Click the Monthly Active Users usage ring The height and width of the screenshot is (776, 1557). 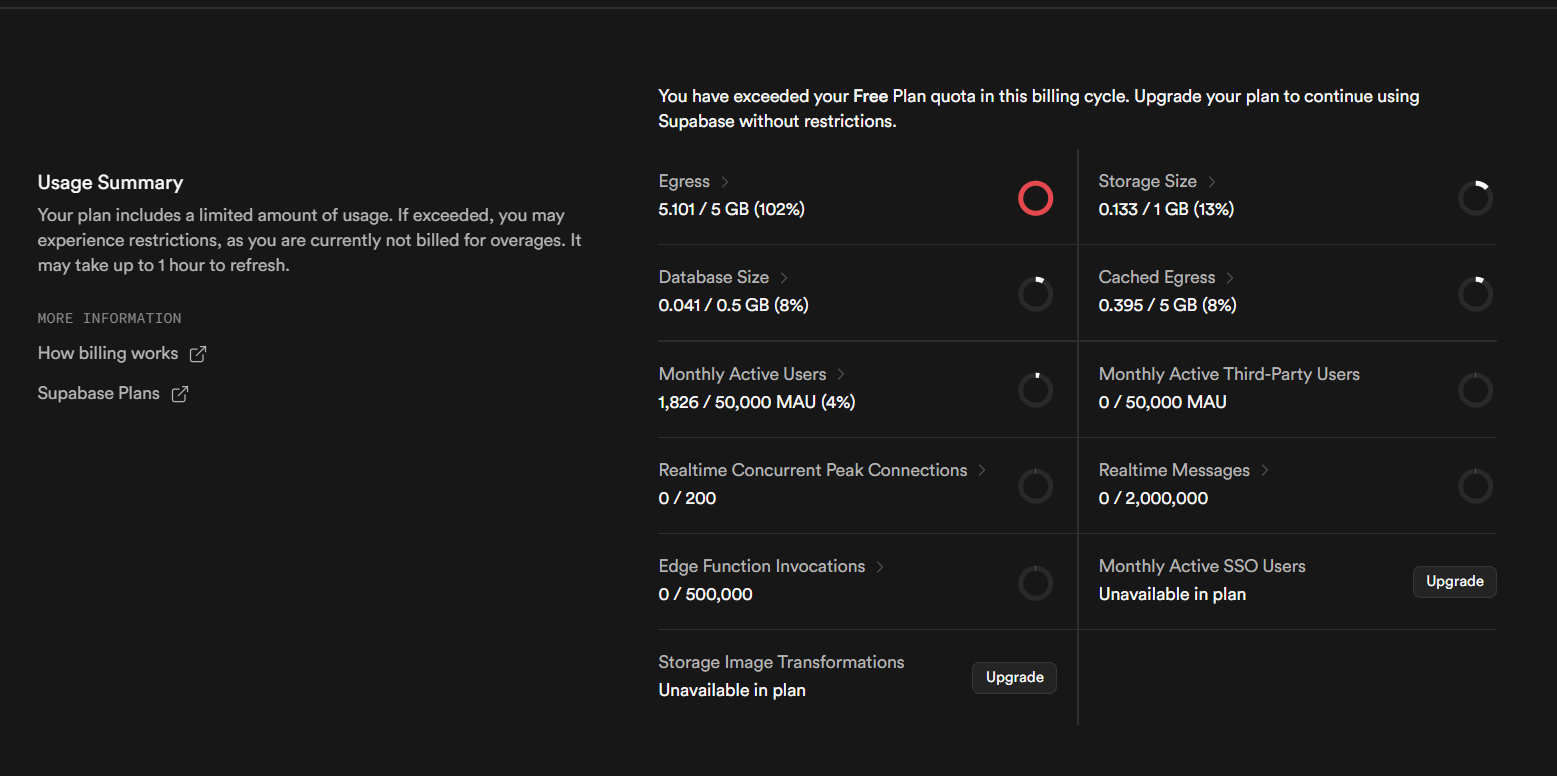(x=1035, y=390)
